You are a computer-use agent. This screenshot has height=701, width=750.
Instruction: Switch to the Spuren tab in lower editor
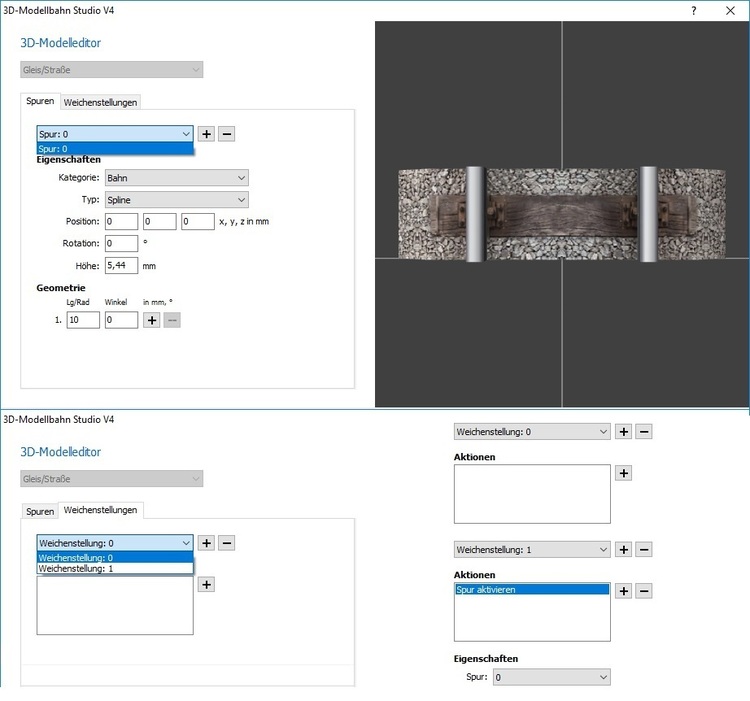tap(40, 511)
